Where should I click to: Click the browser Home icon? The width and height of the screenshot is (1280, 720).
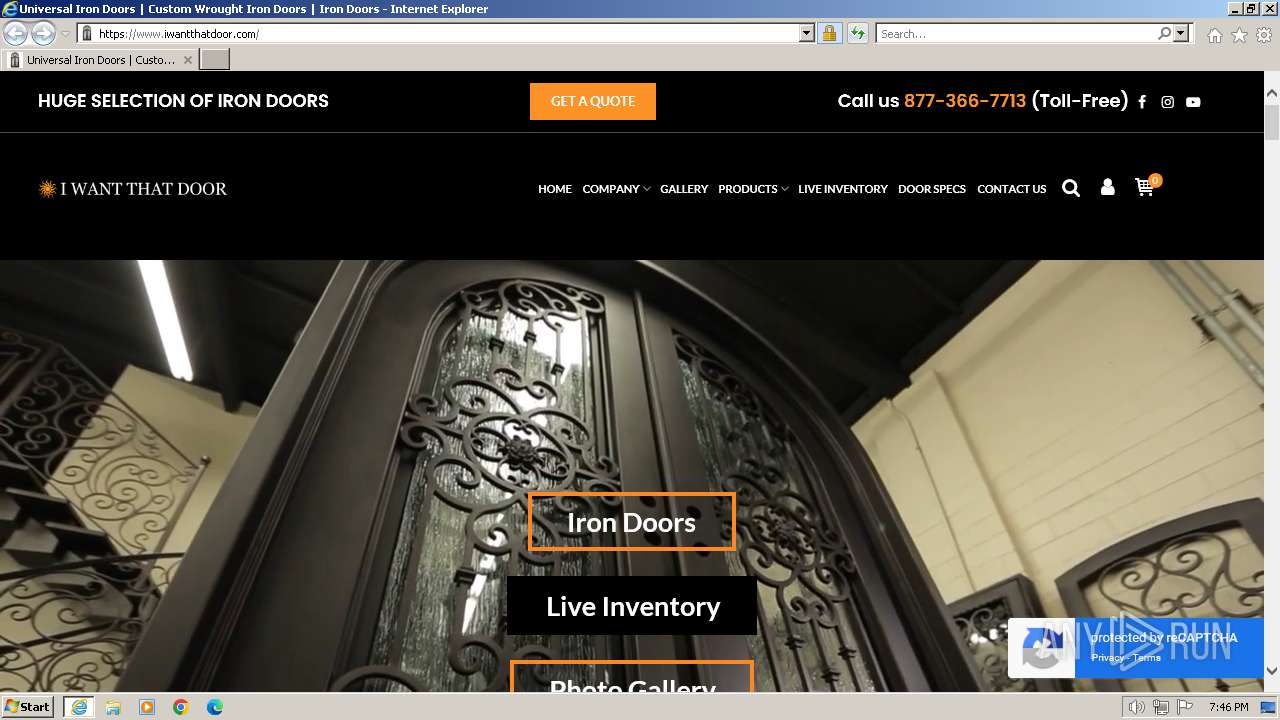[x=1214, y=35]
